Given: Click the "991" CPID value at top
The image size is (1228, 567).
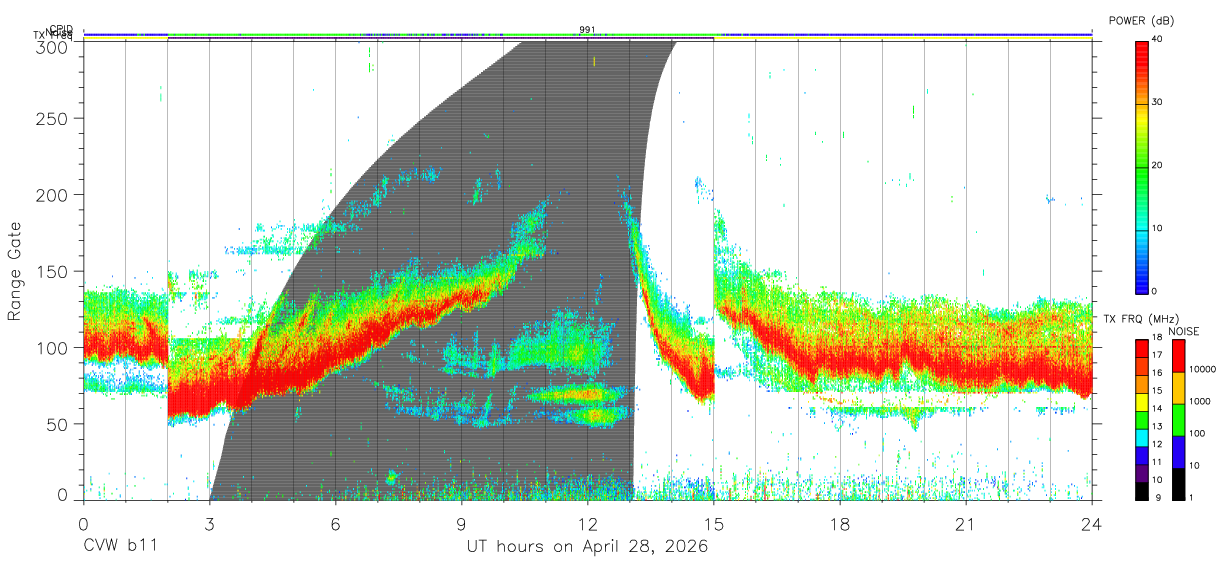Looking at the screenshot, I should [588, 29].
